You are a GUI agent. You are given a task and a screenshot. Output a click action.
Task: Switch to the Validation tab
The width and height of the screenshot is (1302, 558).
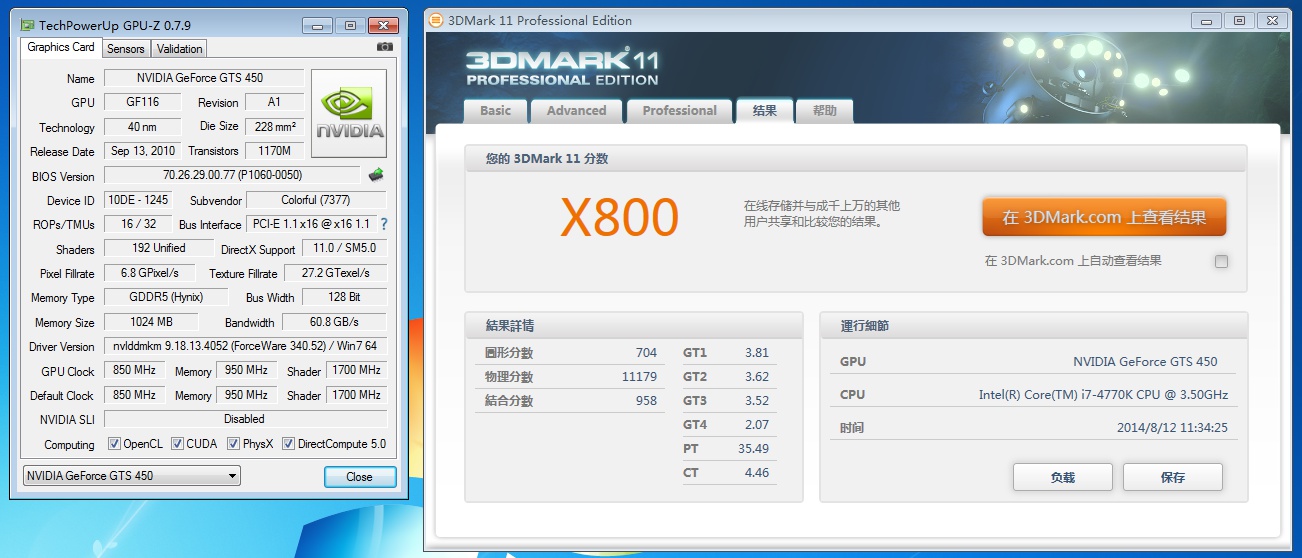(x=180, y=48)
